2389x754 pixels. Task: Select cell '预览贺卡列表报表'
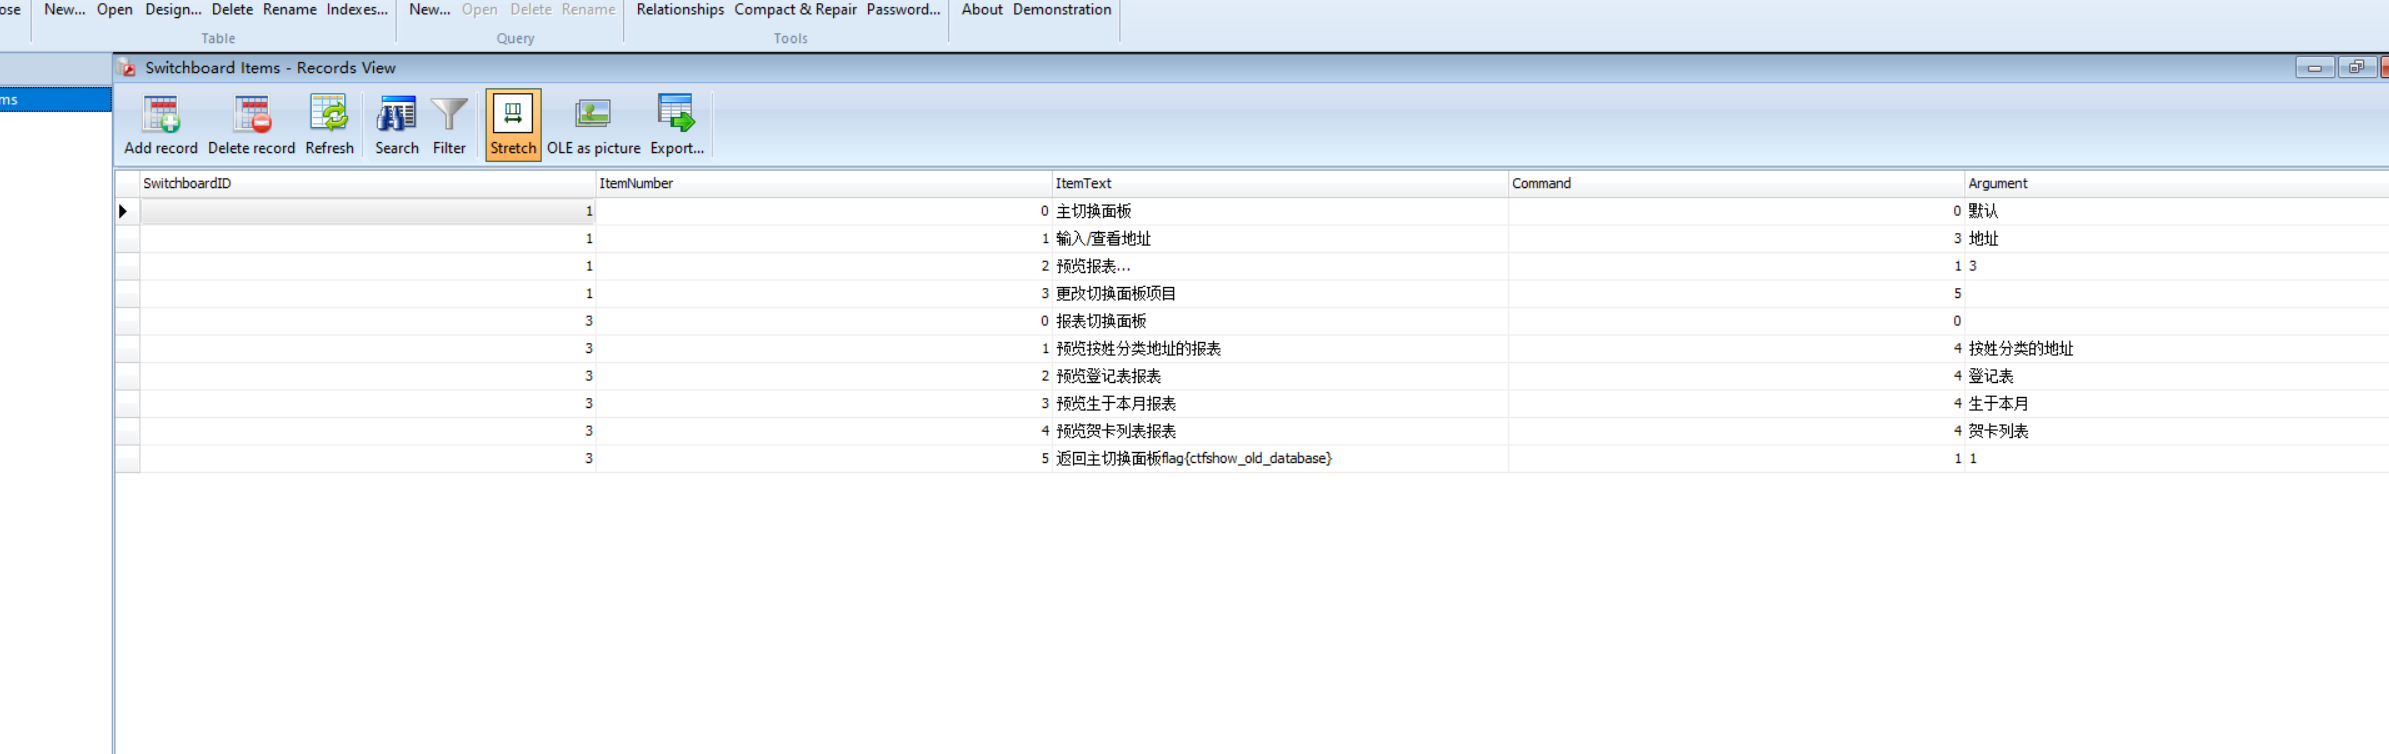[x=1280, y=431]
